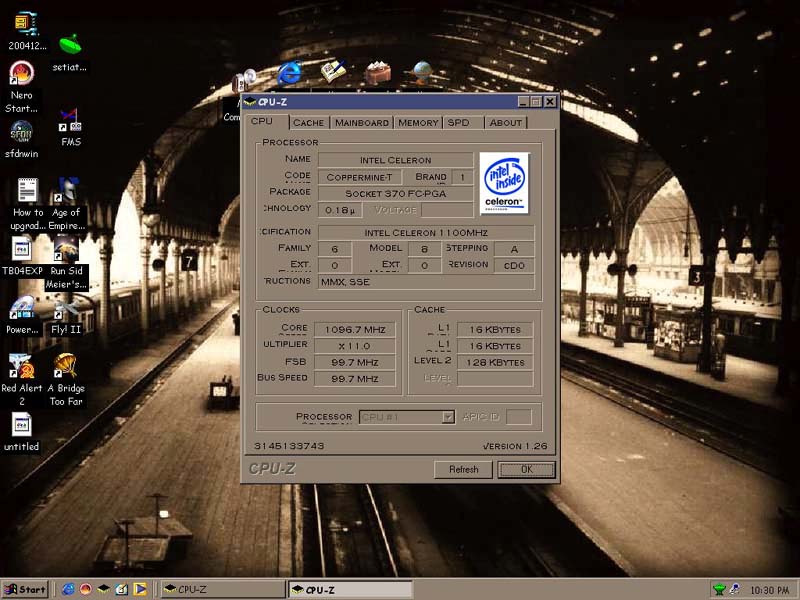Select the sfdnwin desktop icon
The height and width of the screenshot is (600, 800).
[x=21, y=133]
